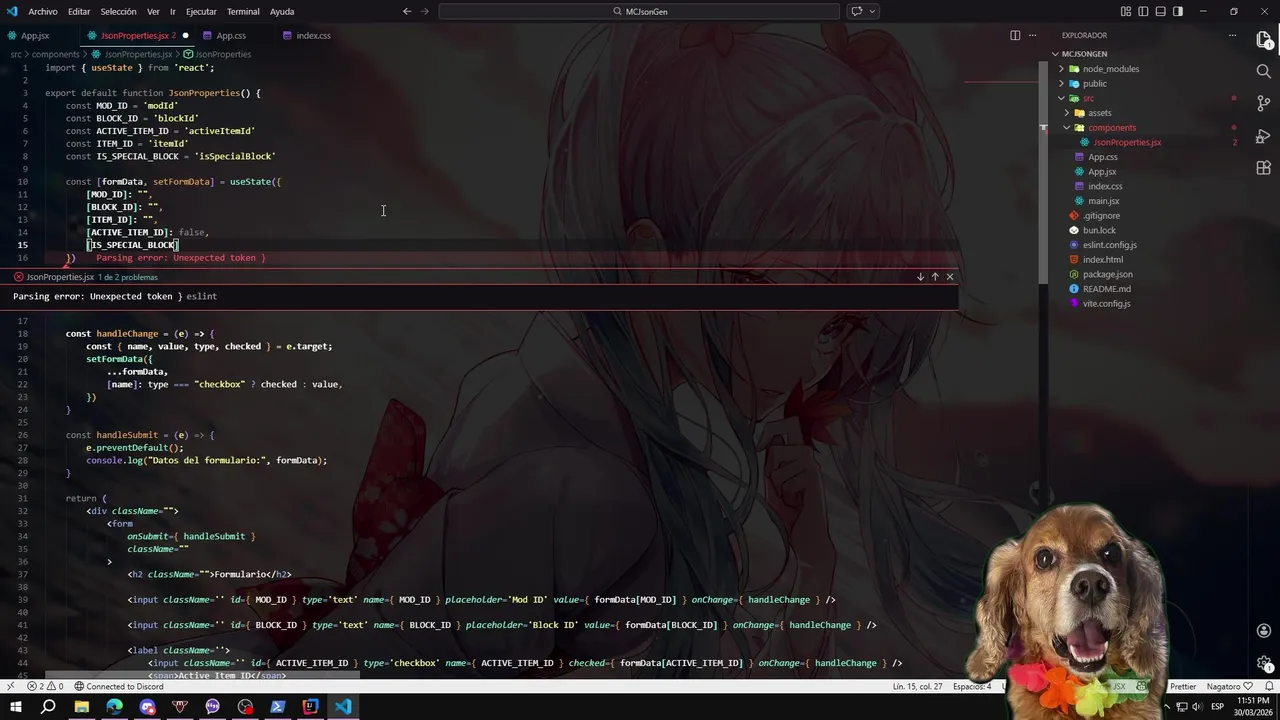Click the split editor icon

click(x=1015, y=35)
